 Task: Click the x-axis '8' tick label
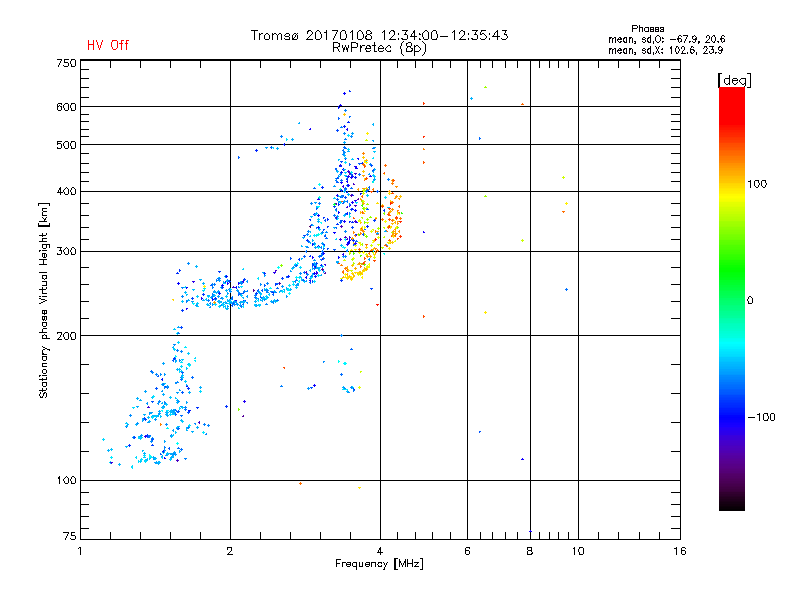click(x=530, y=551)
